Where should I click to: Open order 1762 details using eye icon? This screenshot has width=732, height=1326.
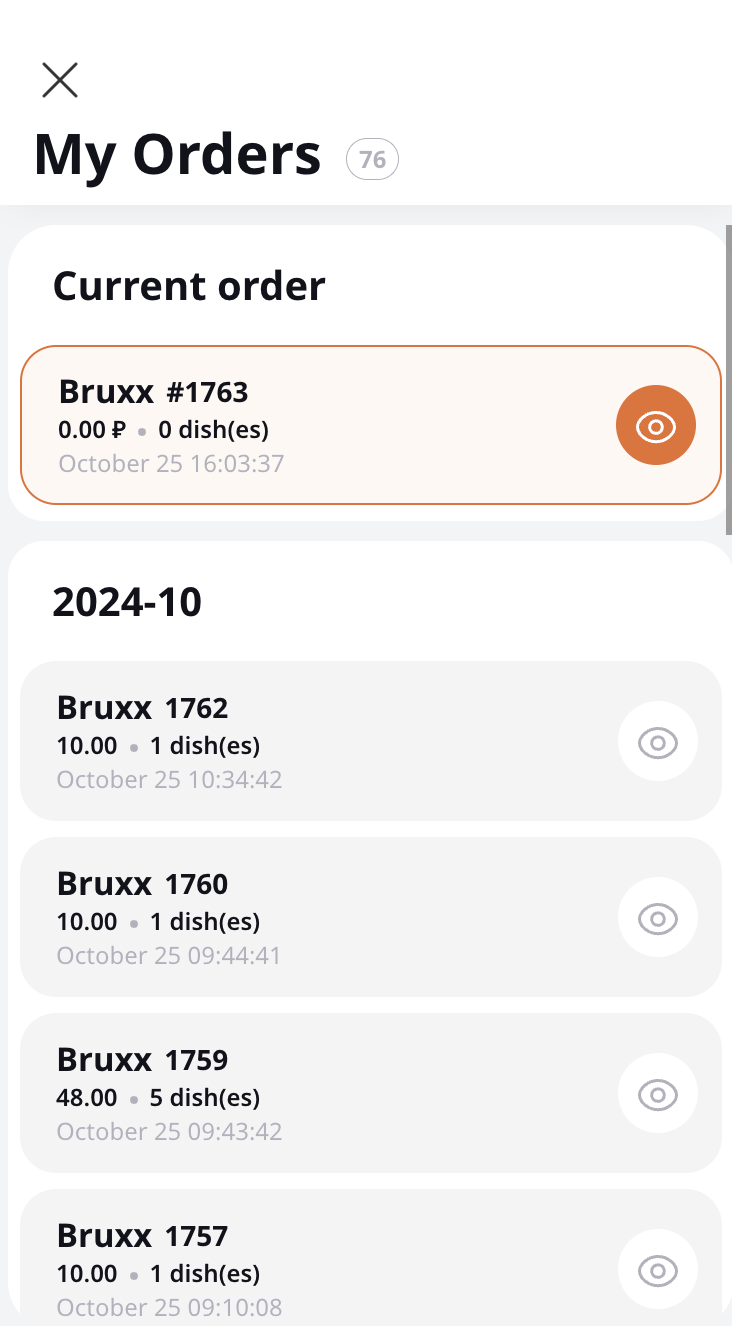tap(658, 742)
